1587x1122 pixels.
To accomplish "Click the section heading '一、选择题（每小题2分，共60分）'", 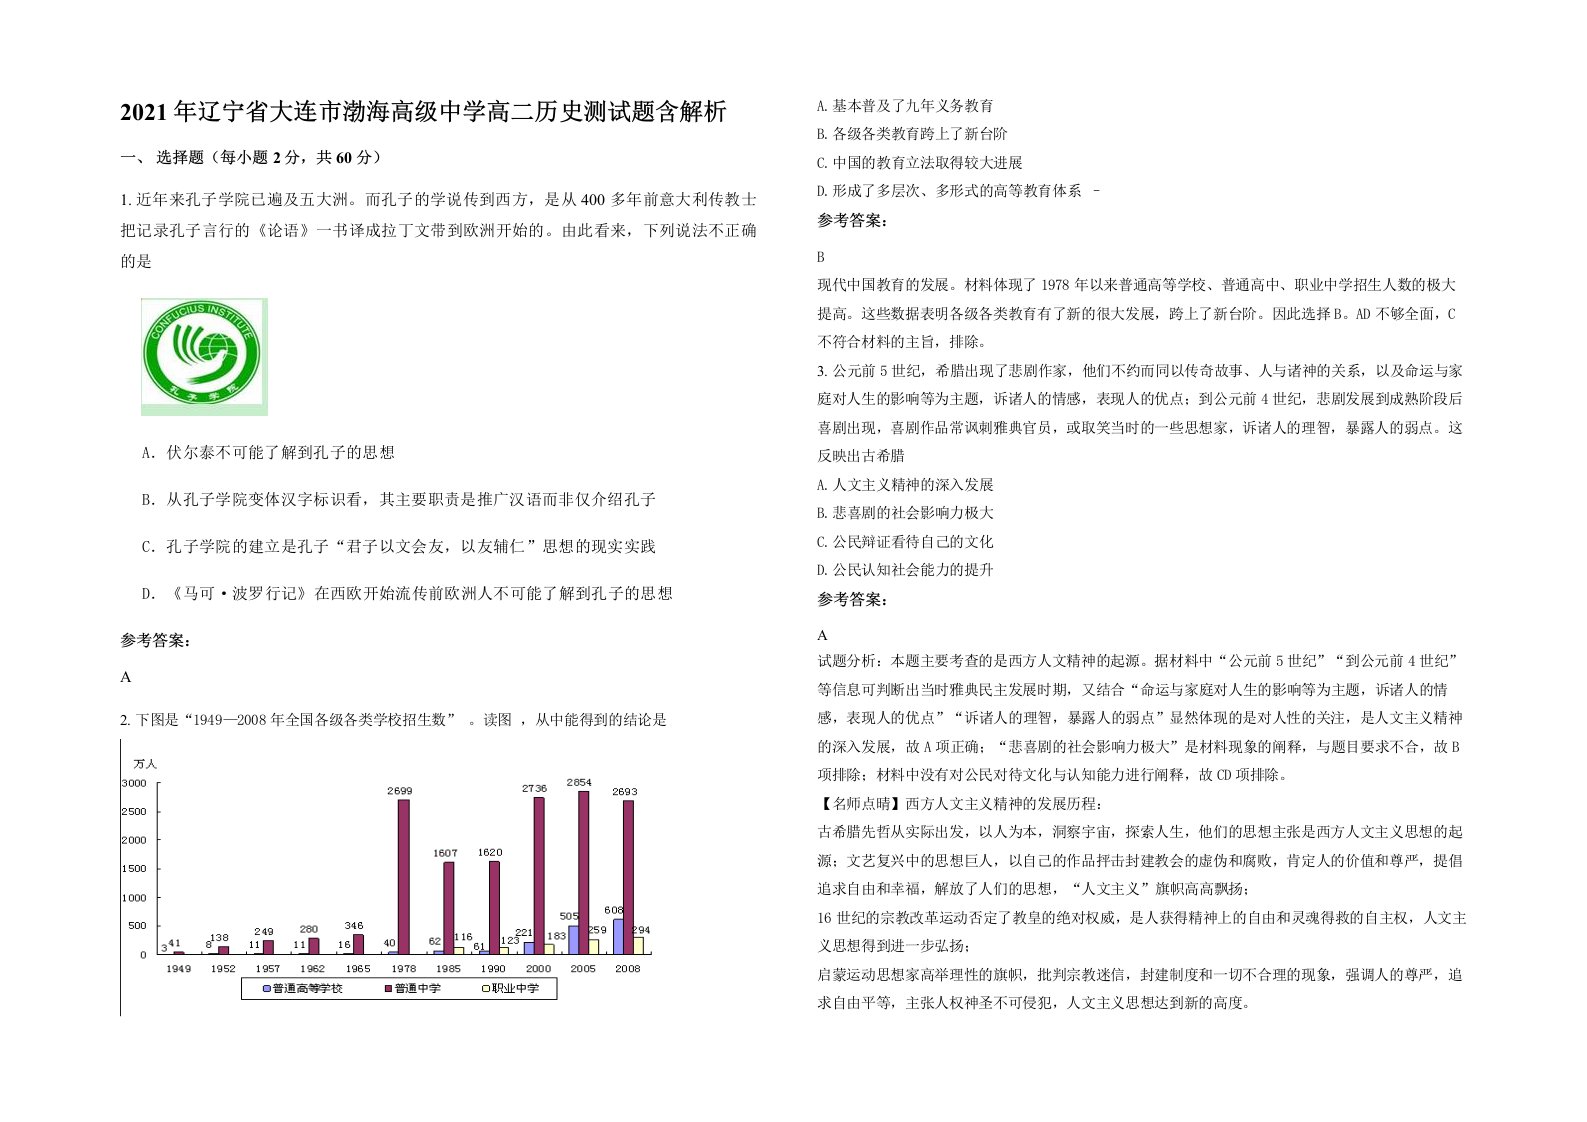I will tap(251, 157).
